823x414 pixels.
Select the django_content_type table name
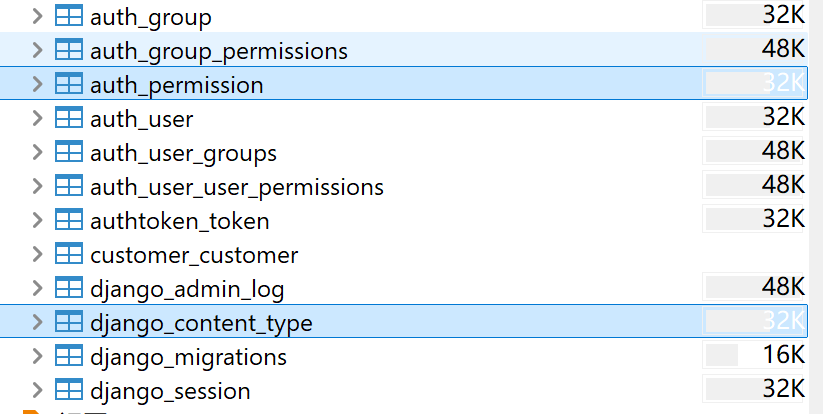(x=201, y=323)
